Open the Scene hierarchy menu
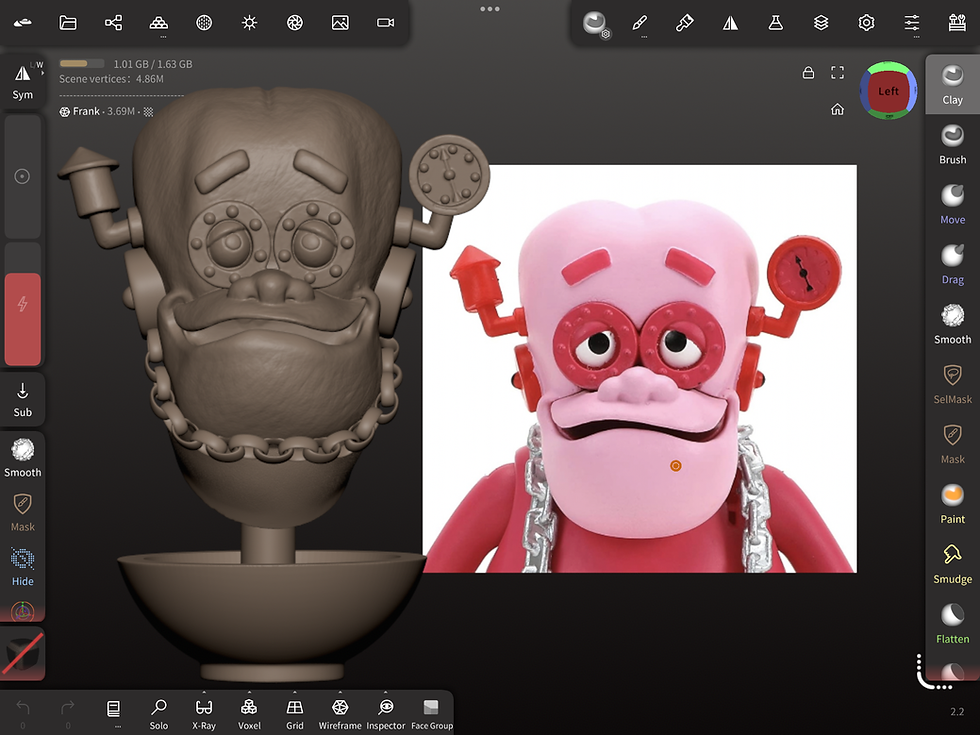The height and width of the screenshot is (735, 980). click(x=113, y=23)
